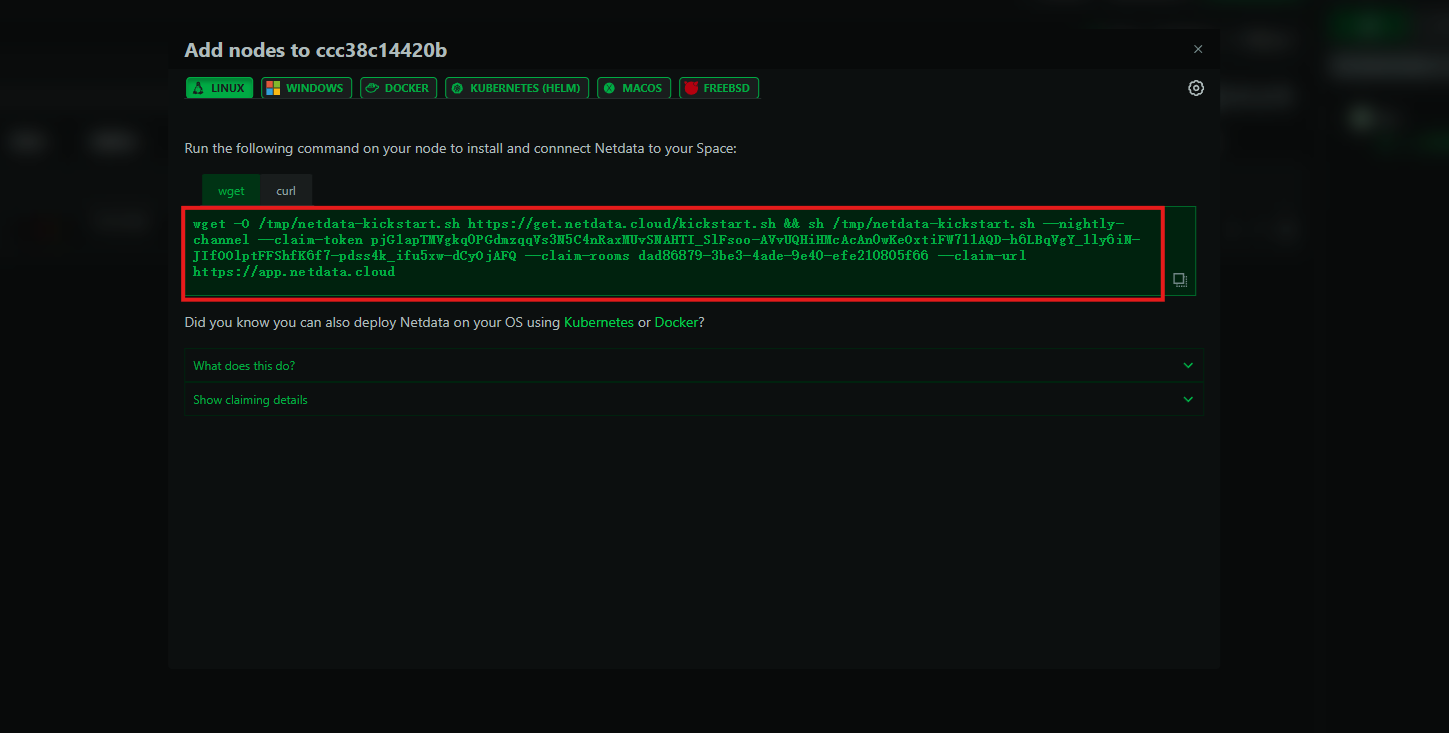Select the FreeBSD platform tab

pos(719,88)
